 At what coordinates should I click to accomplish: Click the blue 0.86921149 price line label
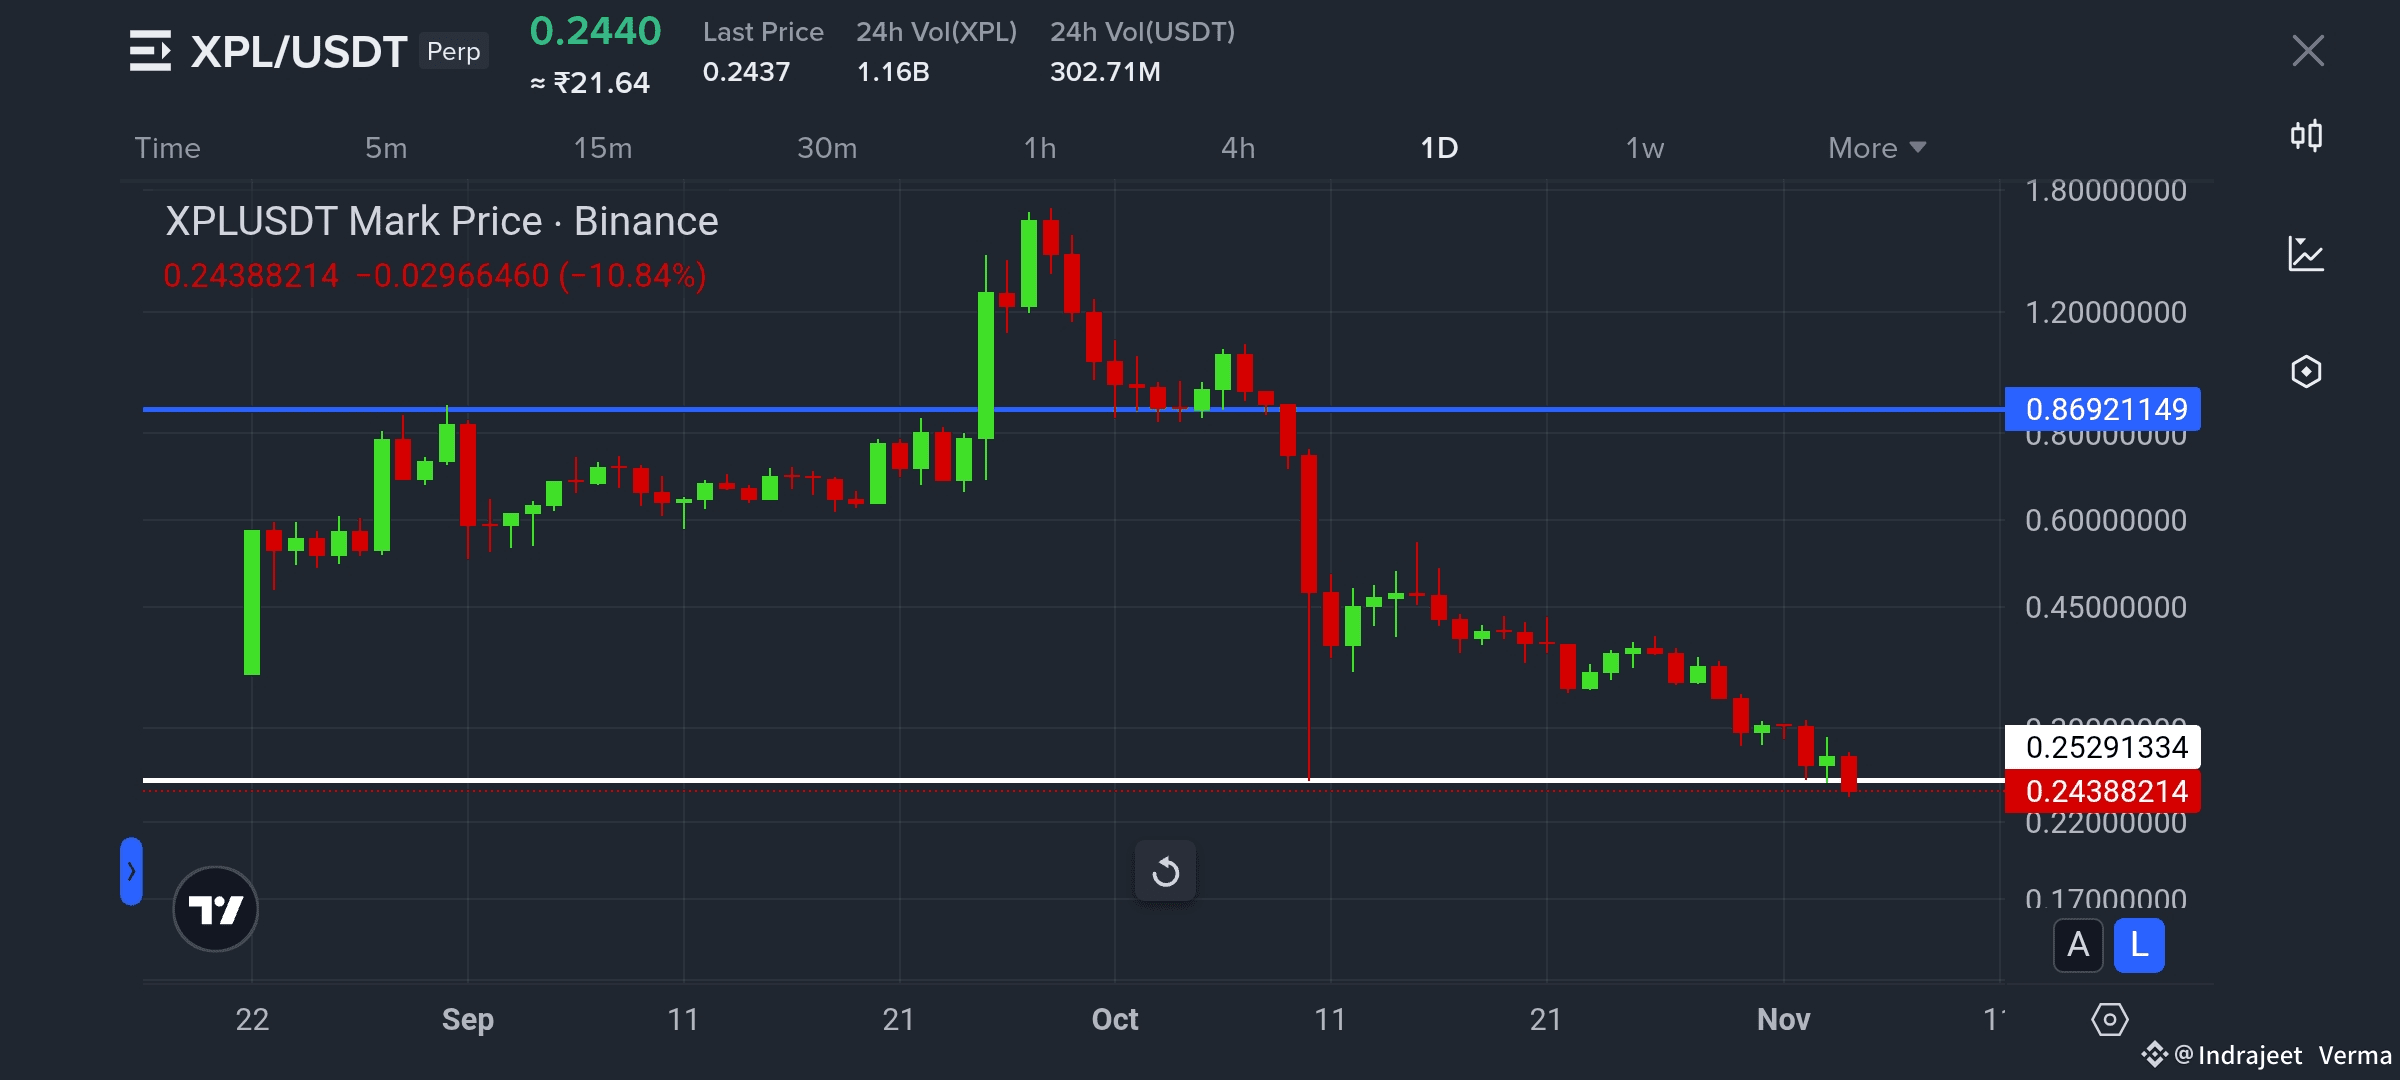2103,409
